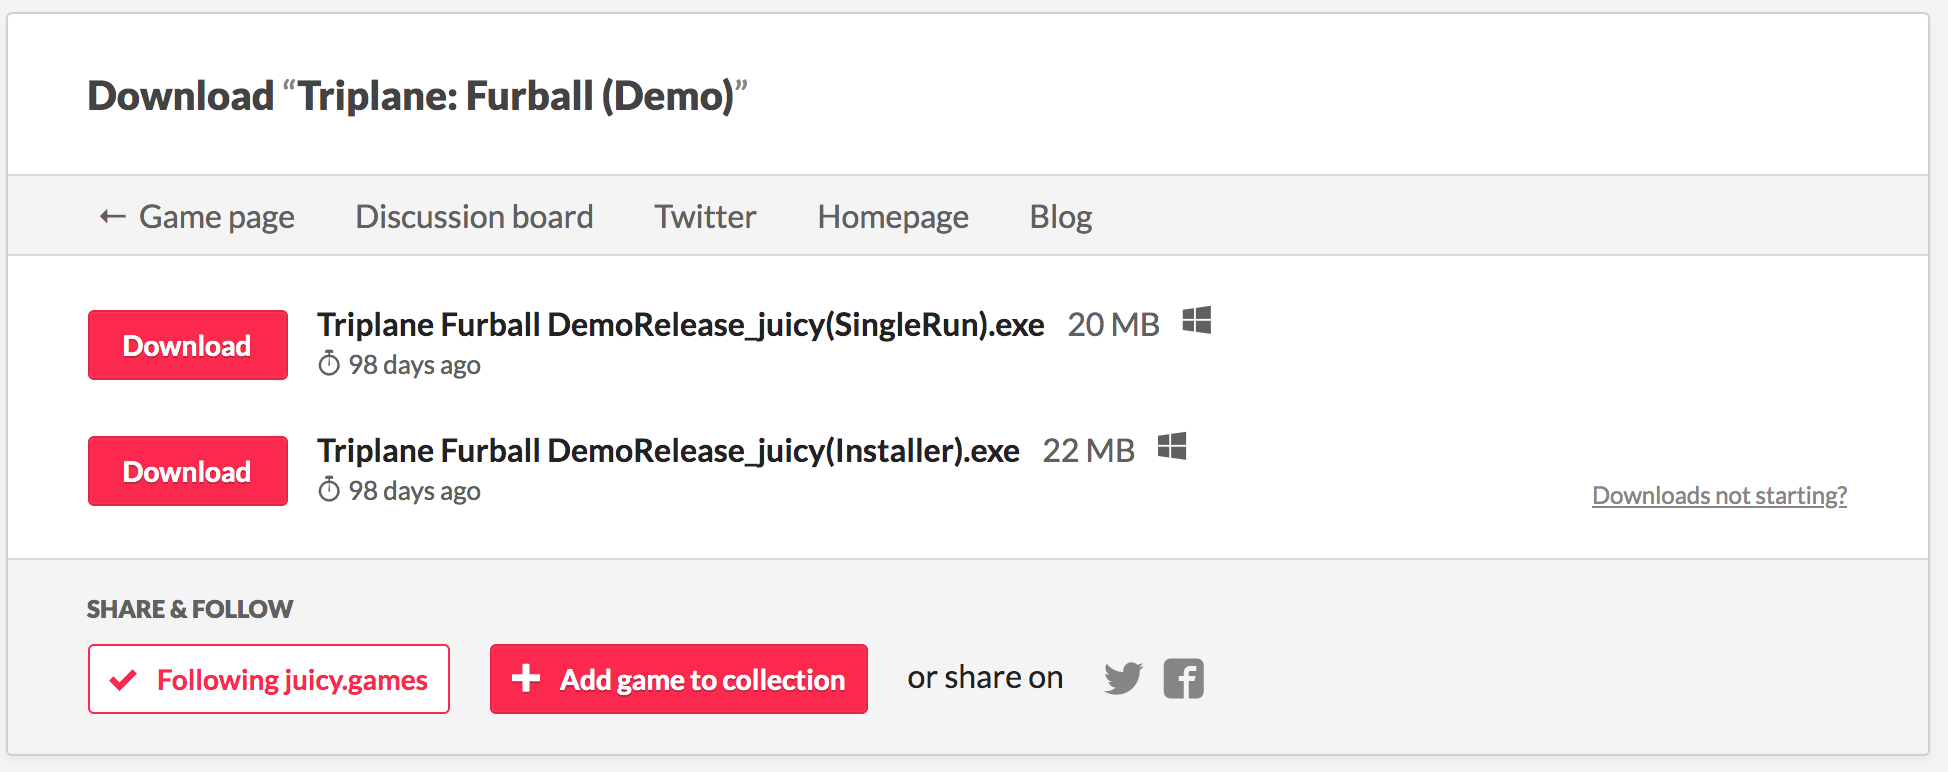Image resolution: width=1948 pixels, height=772 pixels.
Task: Click plus icon on Add game button
Action: (526, 679)
